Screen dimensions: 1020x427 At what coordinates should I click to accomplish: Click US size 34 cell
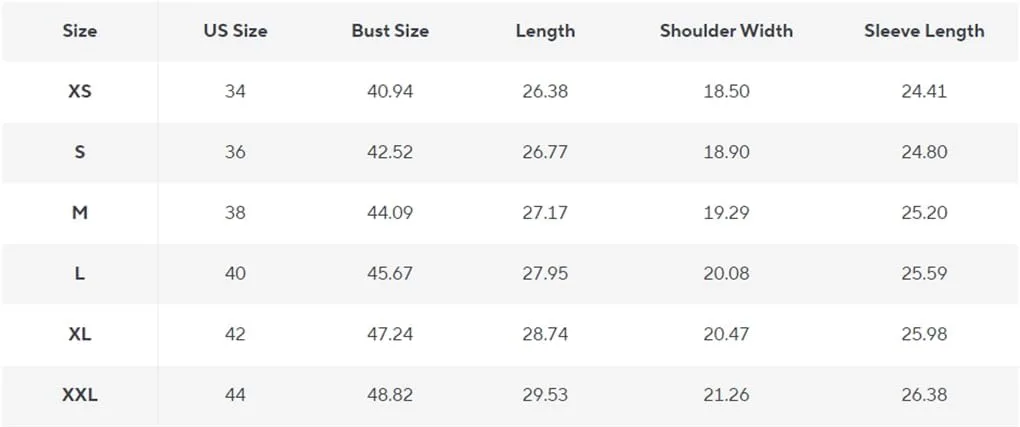click(x=235, y=92)
